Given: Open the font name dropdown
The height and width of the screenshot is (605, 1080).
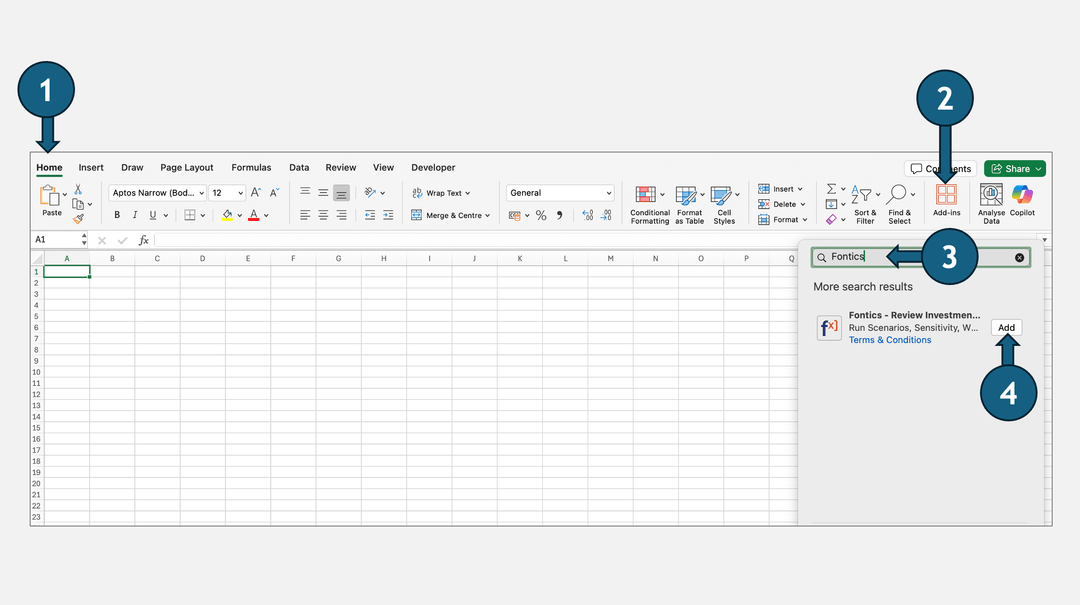Looking at the screenshot, I should [x=158, y=193].
